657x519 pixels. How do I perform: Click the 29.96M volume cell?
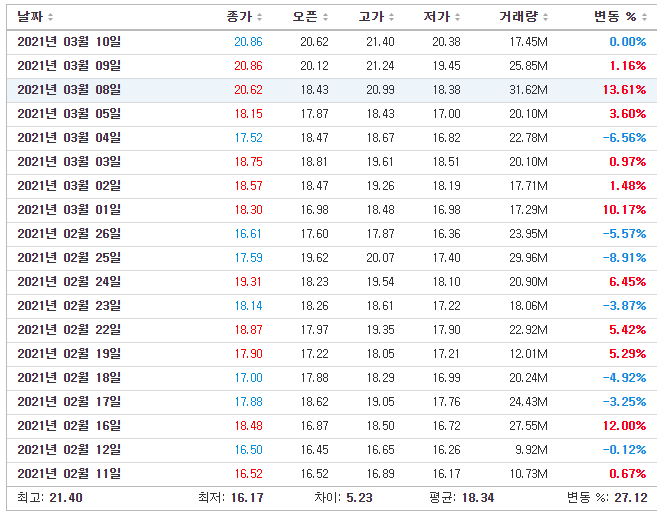click(x=528, y=258)
